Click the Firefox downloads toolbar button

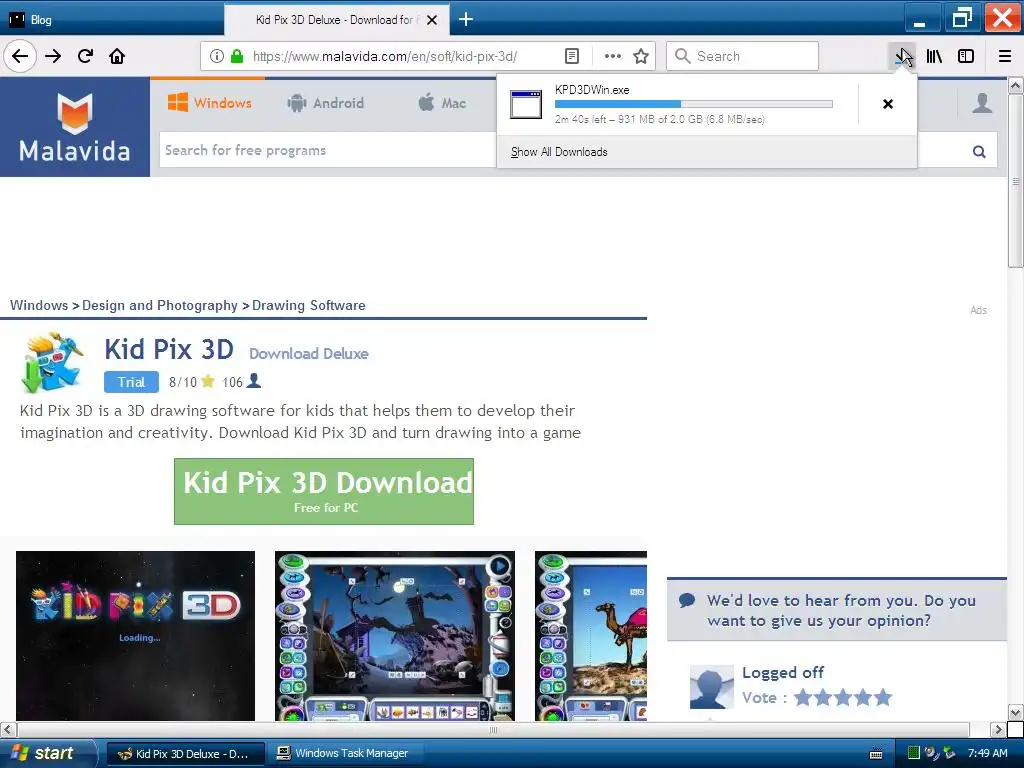pos(903,56)
